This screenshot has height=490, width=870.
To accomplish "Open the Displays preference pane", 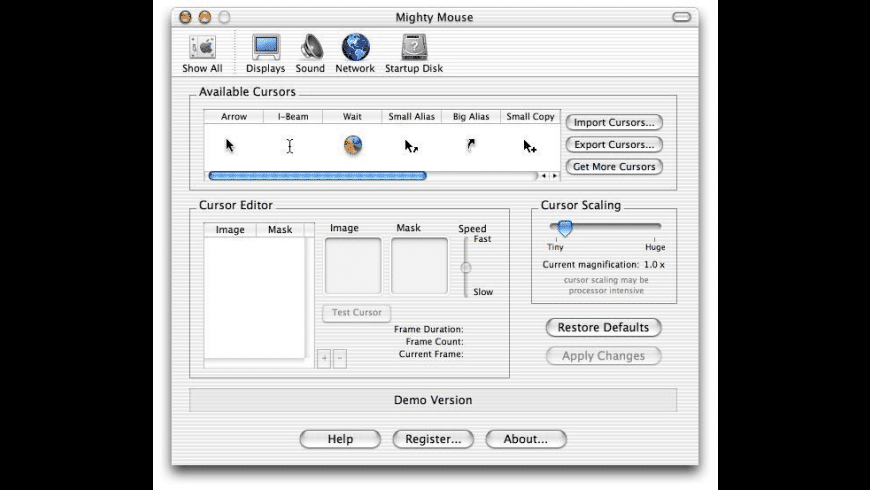I will pos(266,54).
